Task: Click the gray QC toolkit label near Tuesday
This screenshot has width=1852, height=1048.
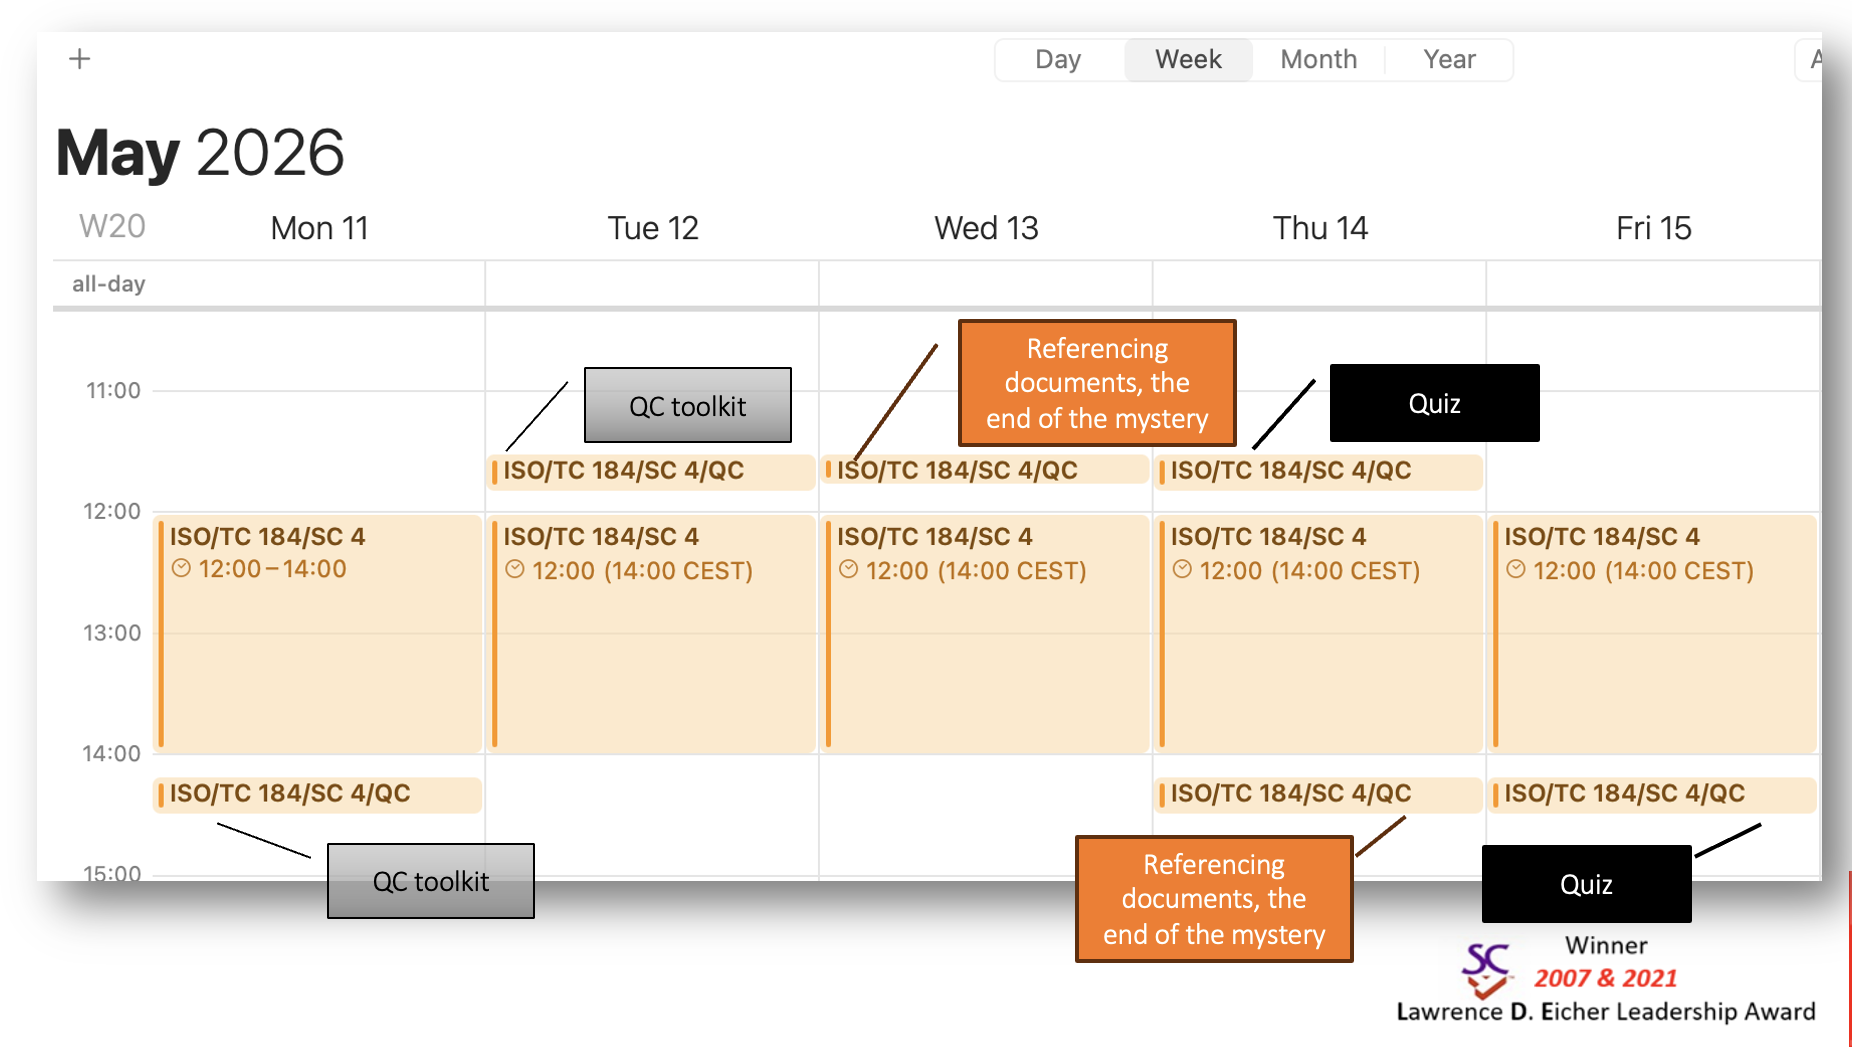Action: 688,405
